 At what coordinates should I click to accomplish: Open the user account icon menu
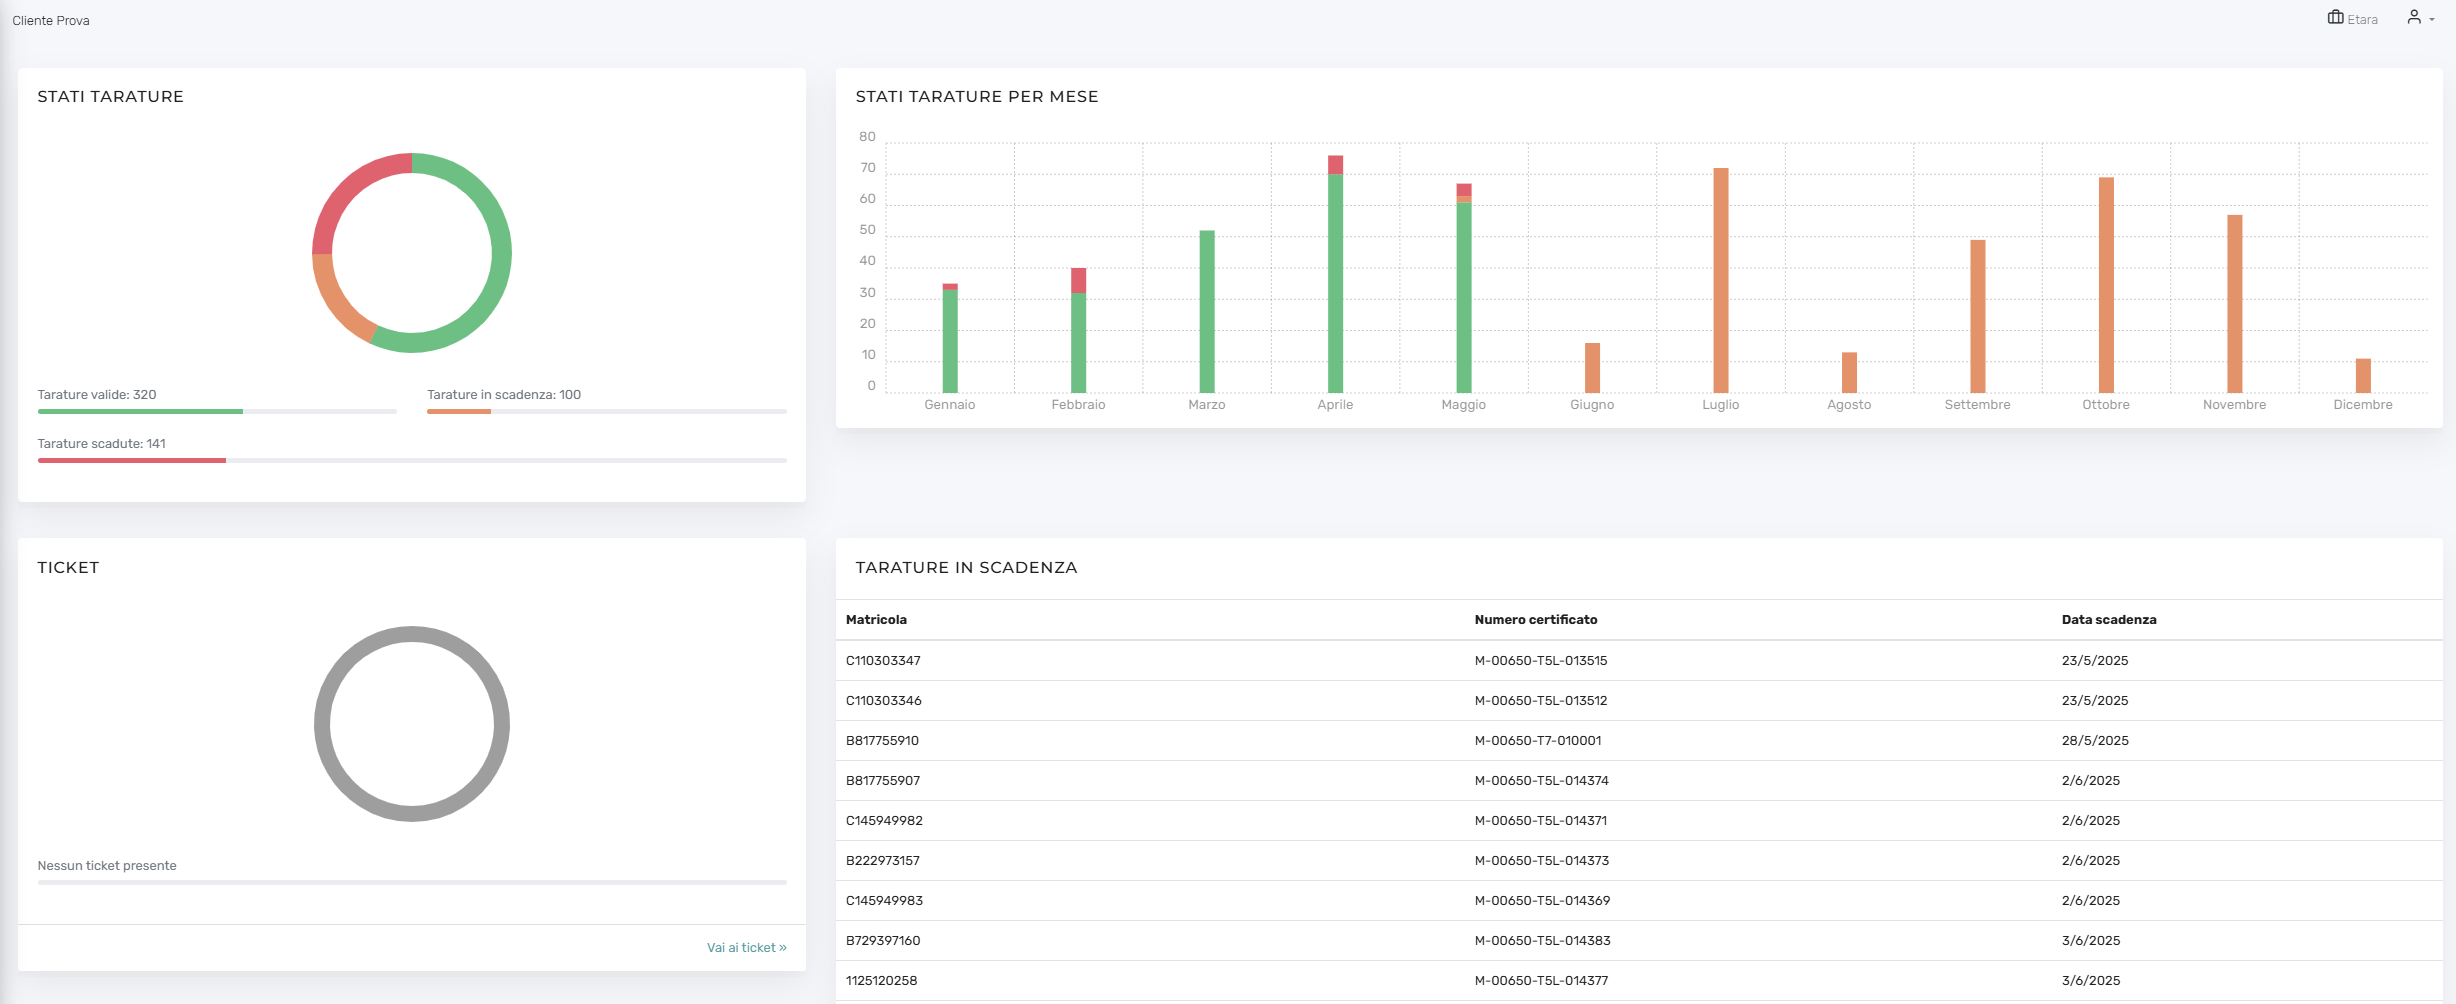[x=2414, y=17]
